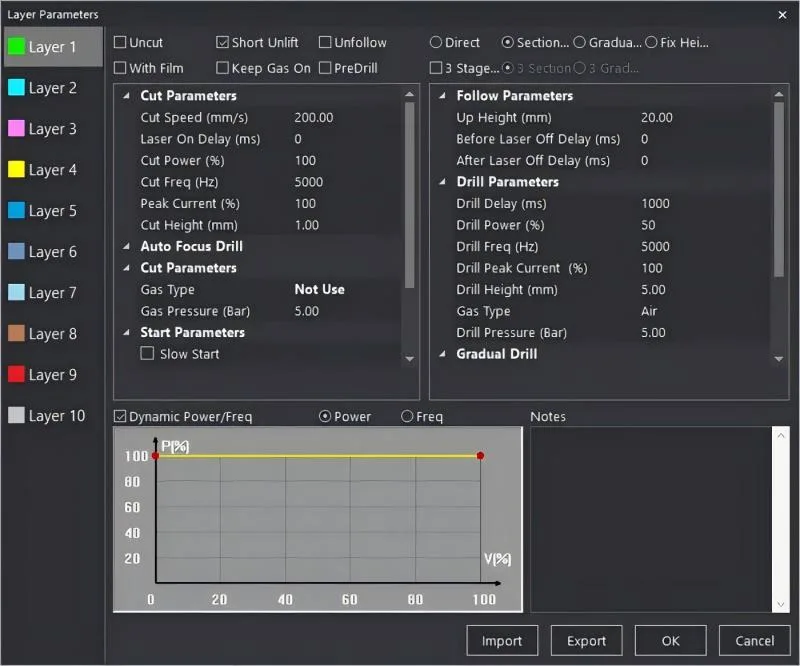This screenshot has height=666, width=800.
Task: Collapse the Gradual Drill section
Action: [443, 354]
